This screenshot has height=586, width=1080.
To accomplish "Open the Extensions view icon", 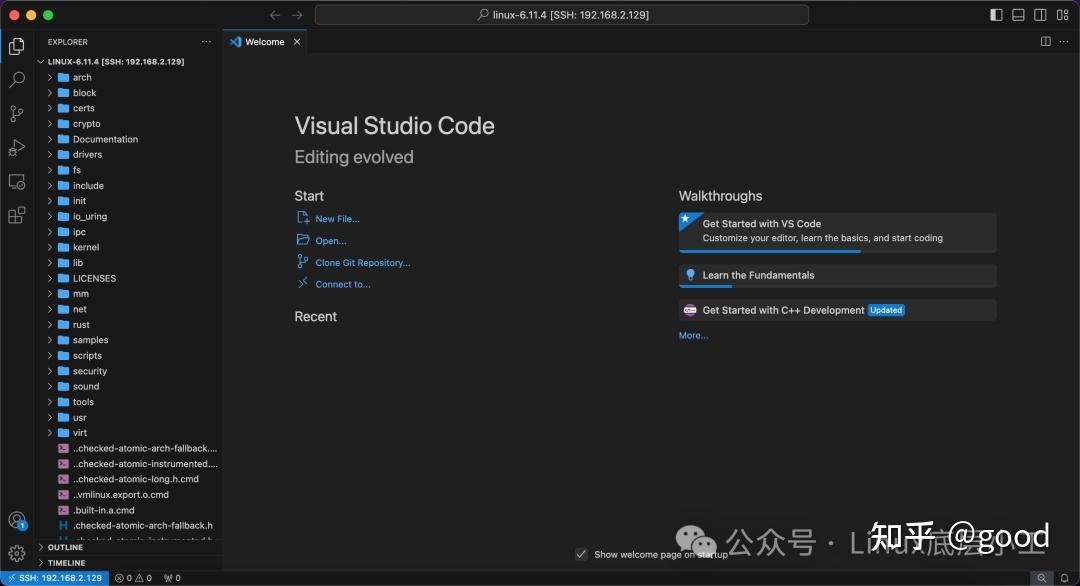I will coord(16,216).
